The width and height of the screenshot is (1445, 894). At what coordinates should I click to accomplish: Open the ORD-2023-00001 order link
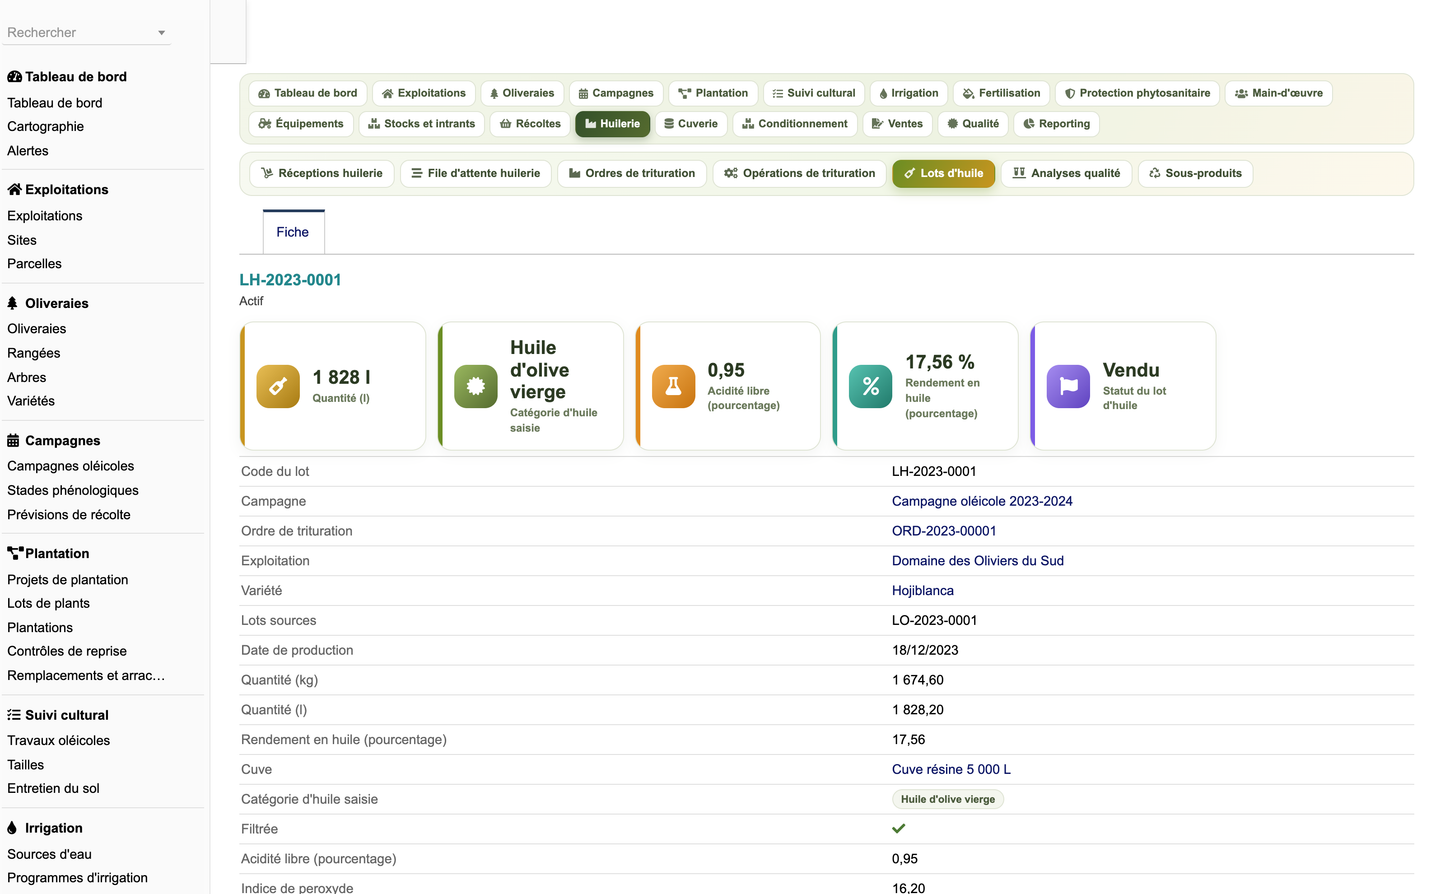pos(944,531)
